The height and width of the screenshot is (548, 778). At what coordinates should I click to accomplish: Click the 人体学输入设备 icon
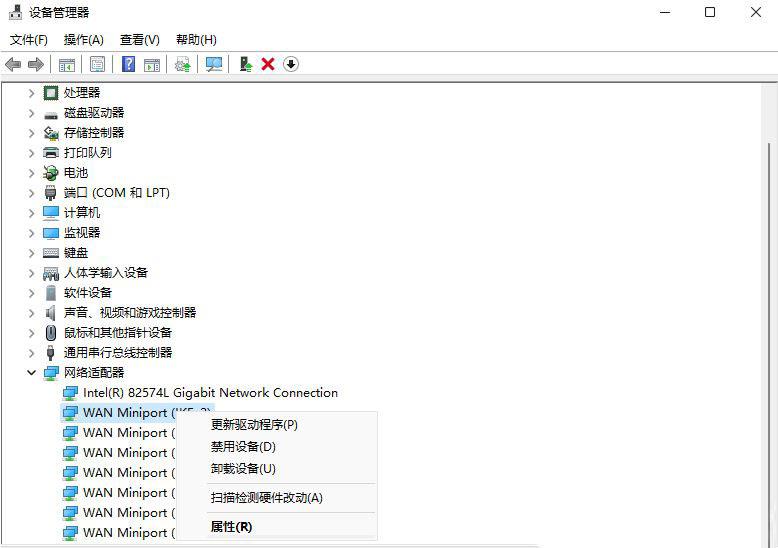coord(51,273)
